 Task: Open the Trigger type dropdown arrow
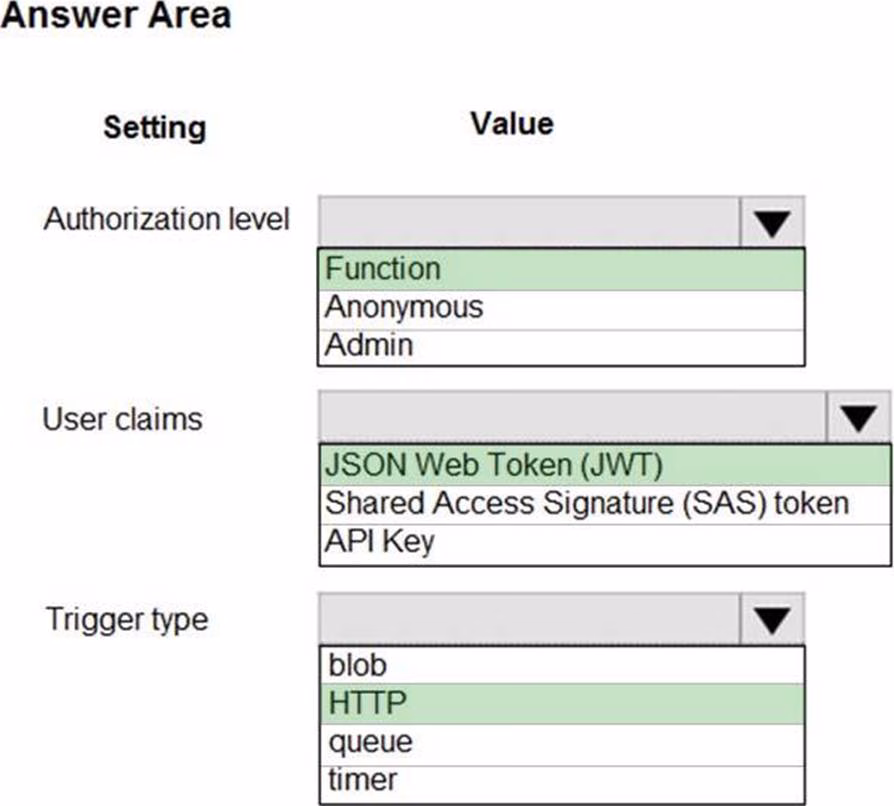771,620
